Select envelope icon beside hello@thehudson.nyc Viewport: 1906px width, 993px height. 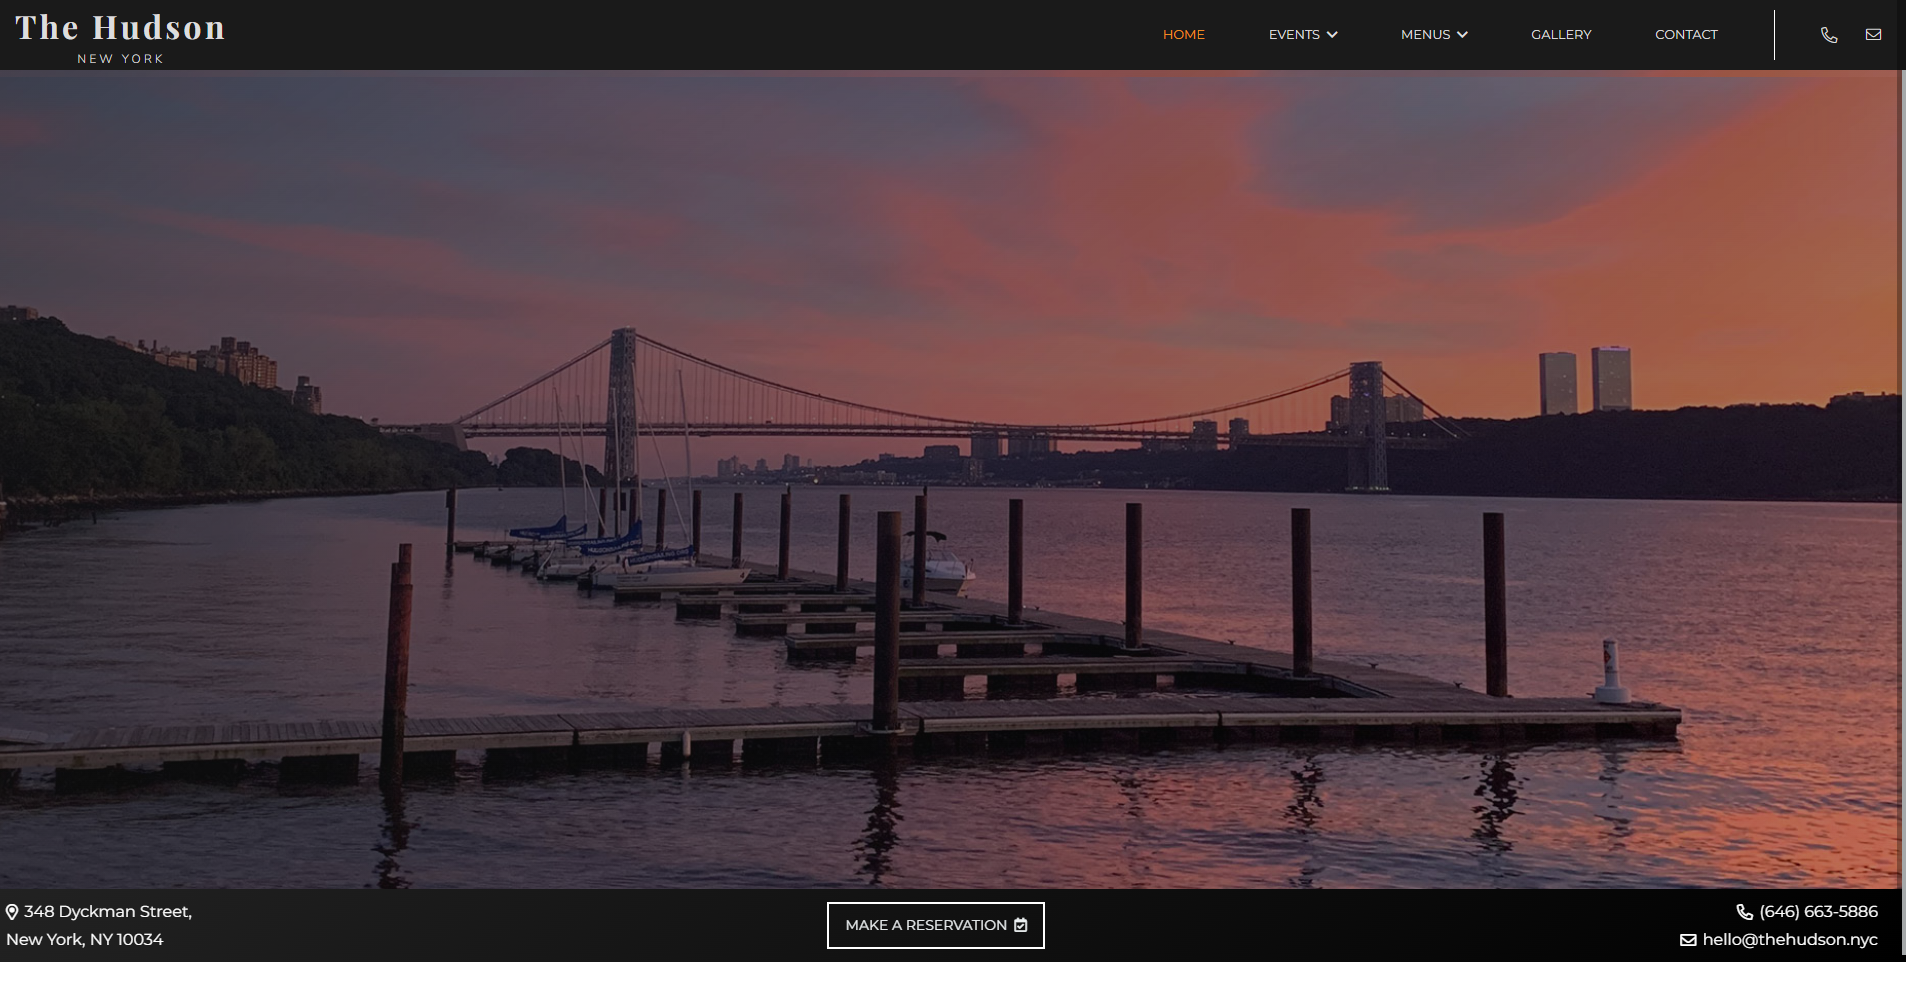(1688, 940)
